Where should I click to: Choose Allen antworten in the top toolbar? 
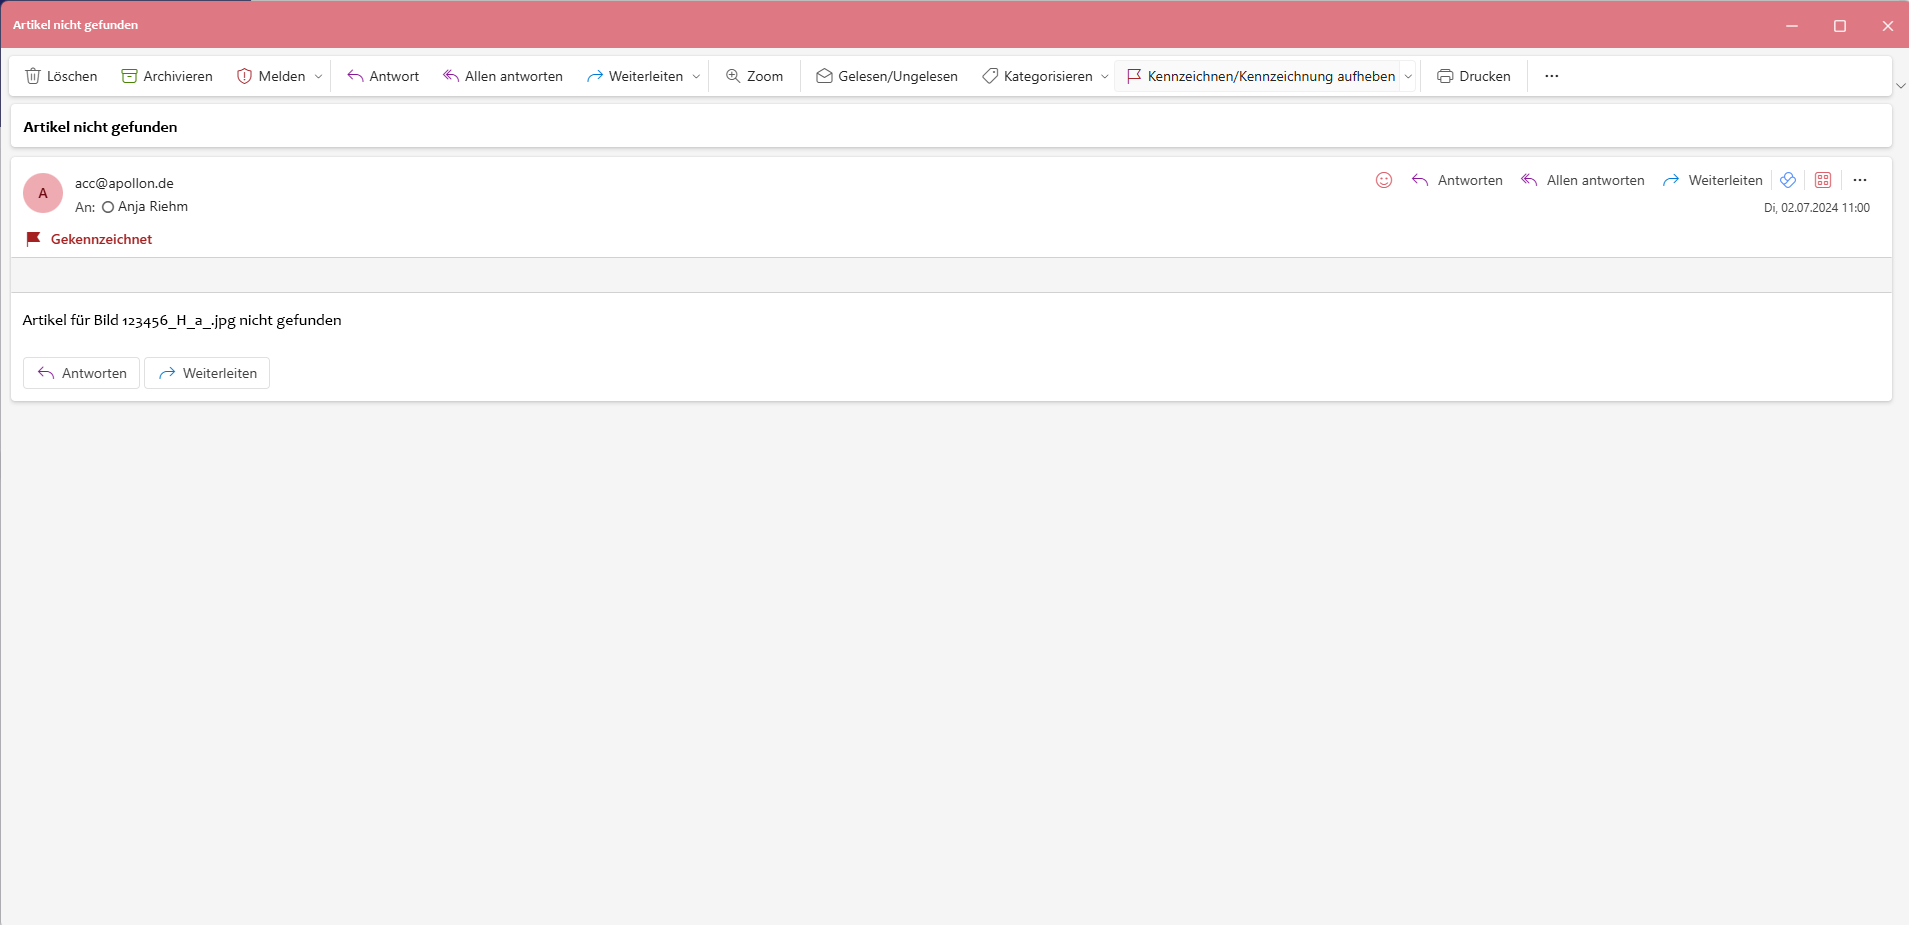point(503,76)
